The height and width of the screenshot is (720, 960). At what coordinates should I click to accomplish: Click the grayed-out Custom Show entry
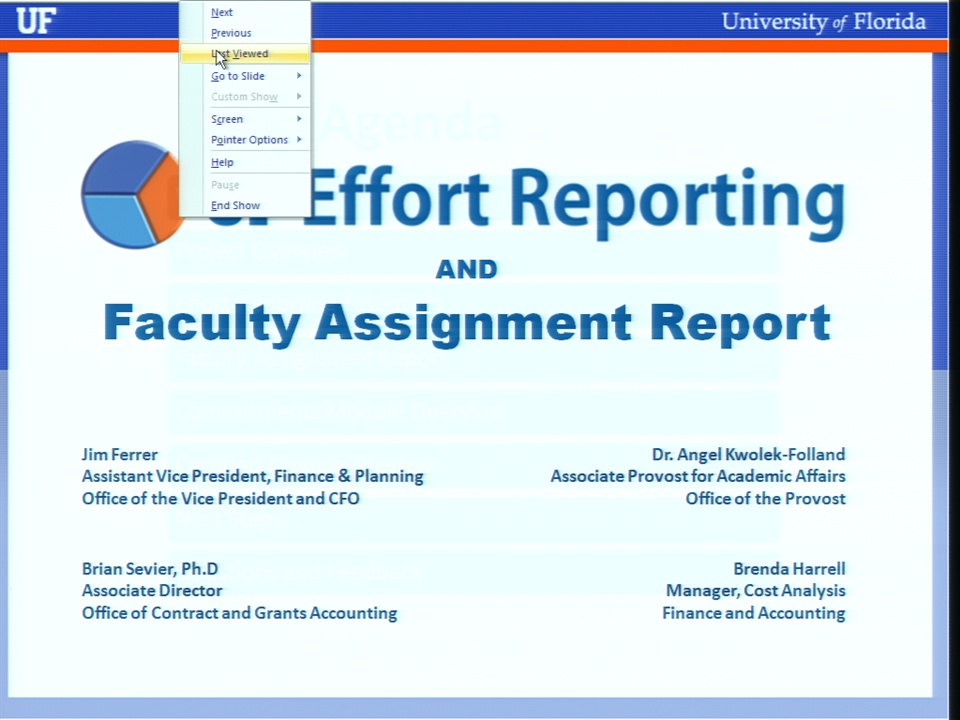click(245, 97)
